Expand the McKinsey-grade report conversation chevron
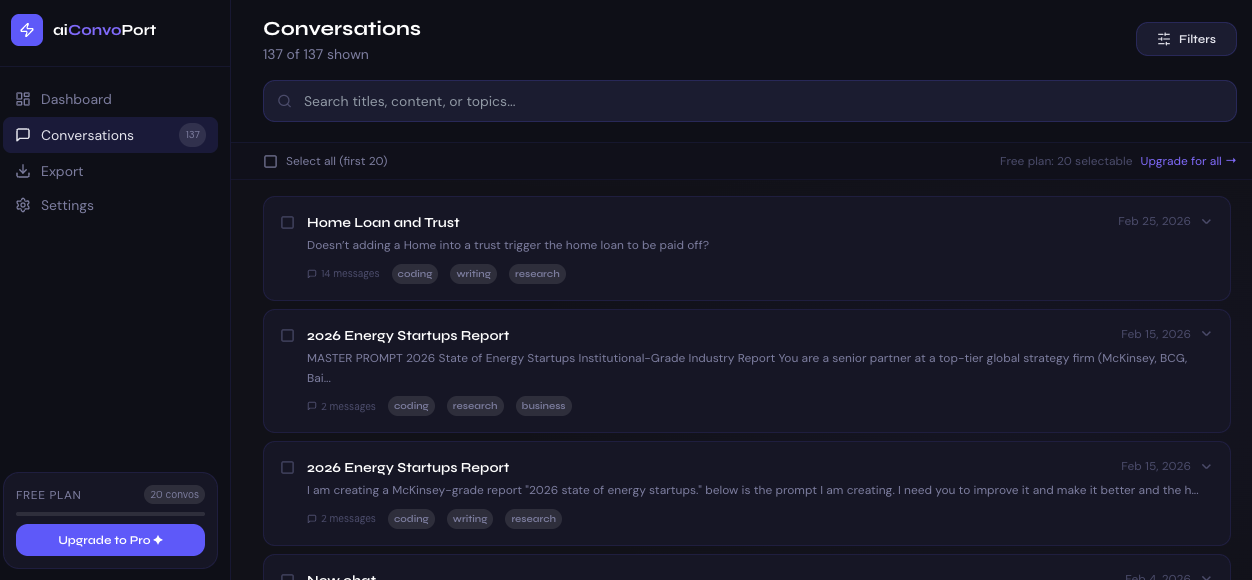Image resolution: width=1252 pixels, height=580 pixels. (1206, 466)
